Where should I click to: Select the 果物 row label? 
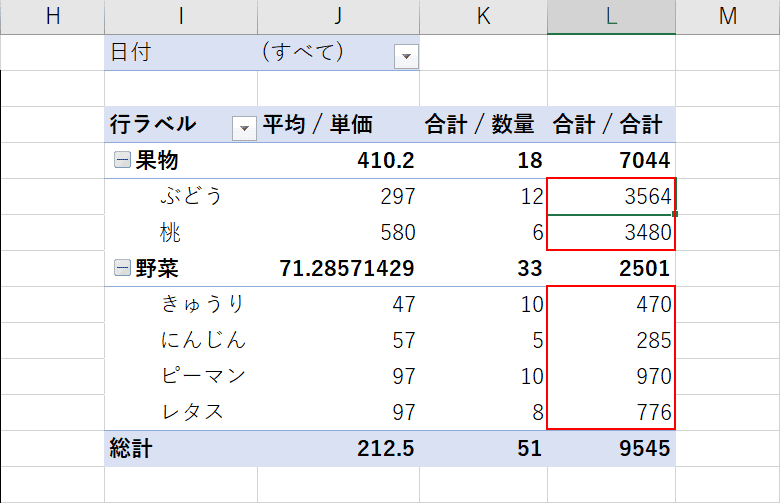181,160
